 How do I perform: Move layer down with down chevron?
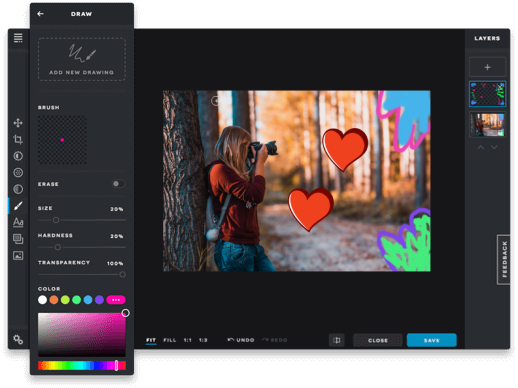[x=494, y=147]
